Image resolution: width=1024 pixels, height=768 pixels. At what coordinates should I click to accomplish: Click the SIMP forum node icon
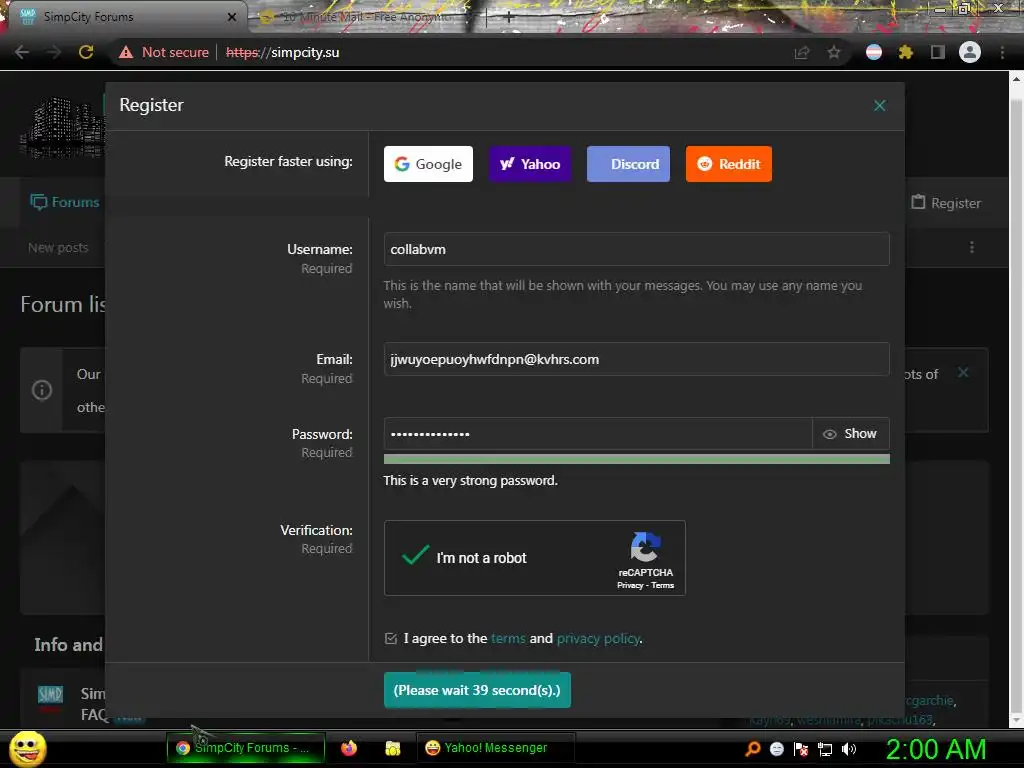50,695
